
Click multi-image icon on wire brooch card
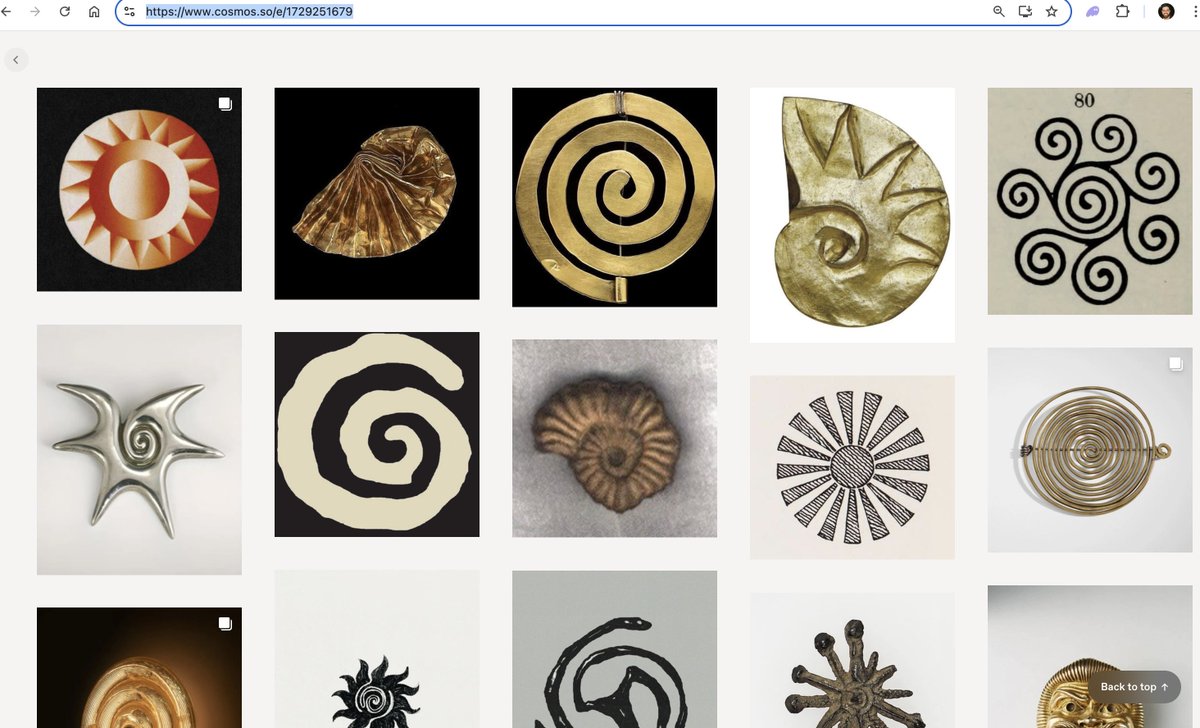pos(1176,363)
